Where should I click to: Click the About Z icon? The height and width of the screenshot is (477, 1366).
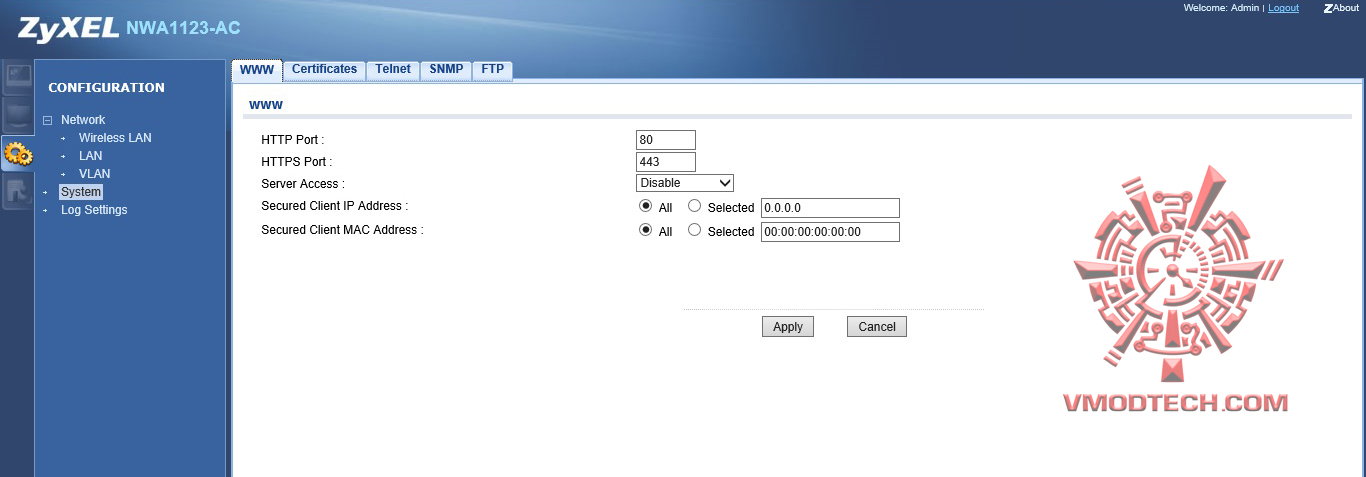pos(1328,8)
